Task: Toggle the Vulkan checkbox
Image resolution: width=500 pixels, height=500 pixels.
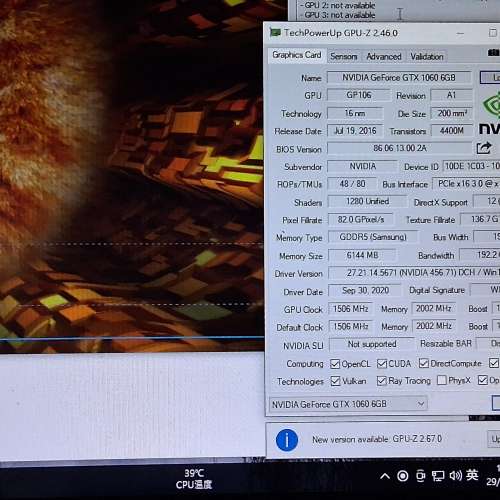Action: pos(335,381)
